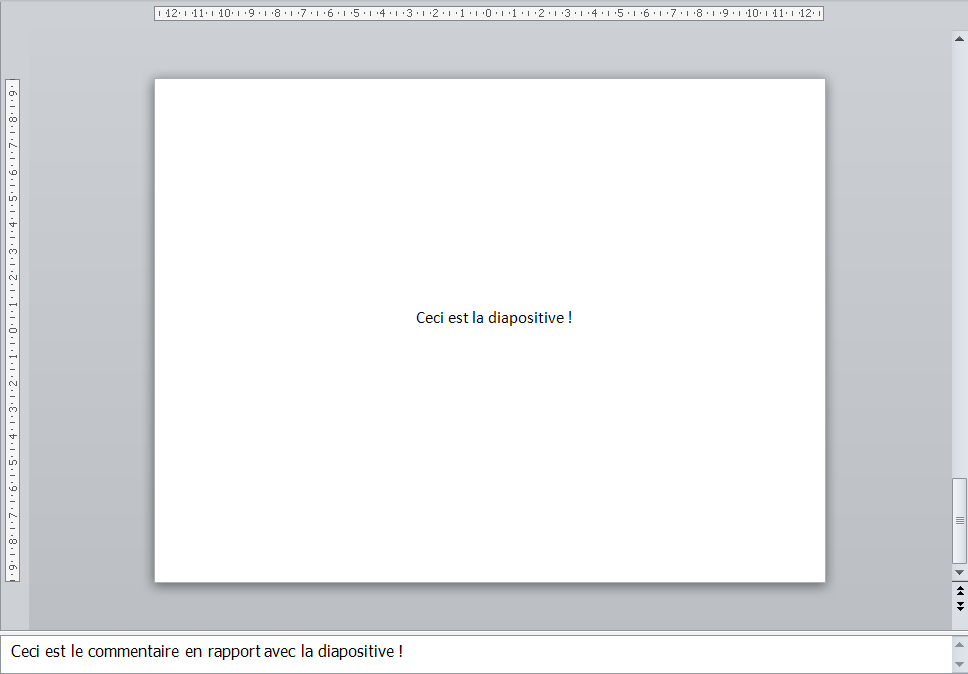Click the next slide double-arrow button
Image resolution: width=968 pixels, height=674 pixels.
960,606
